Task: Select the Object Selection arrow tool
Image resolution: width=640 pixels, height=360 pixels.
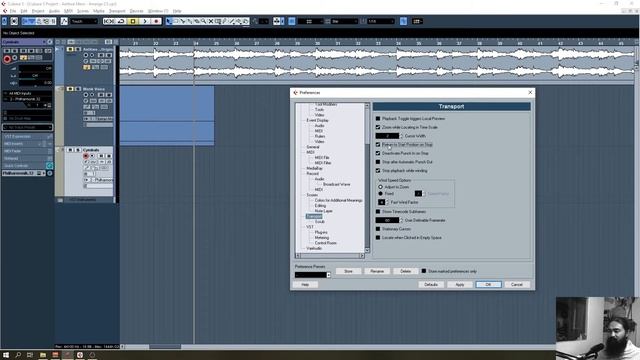Action: pos(169,21)
